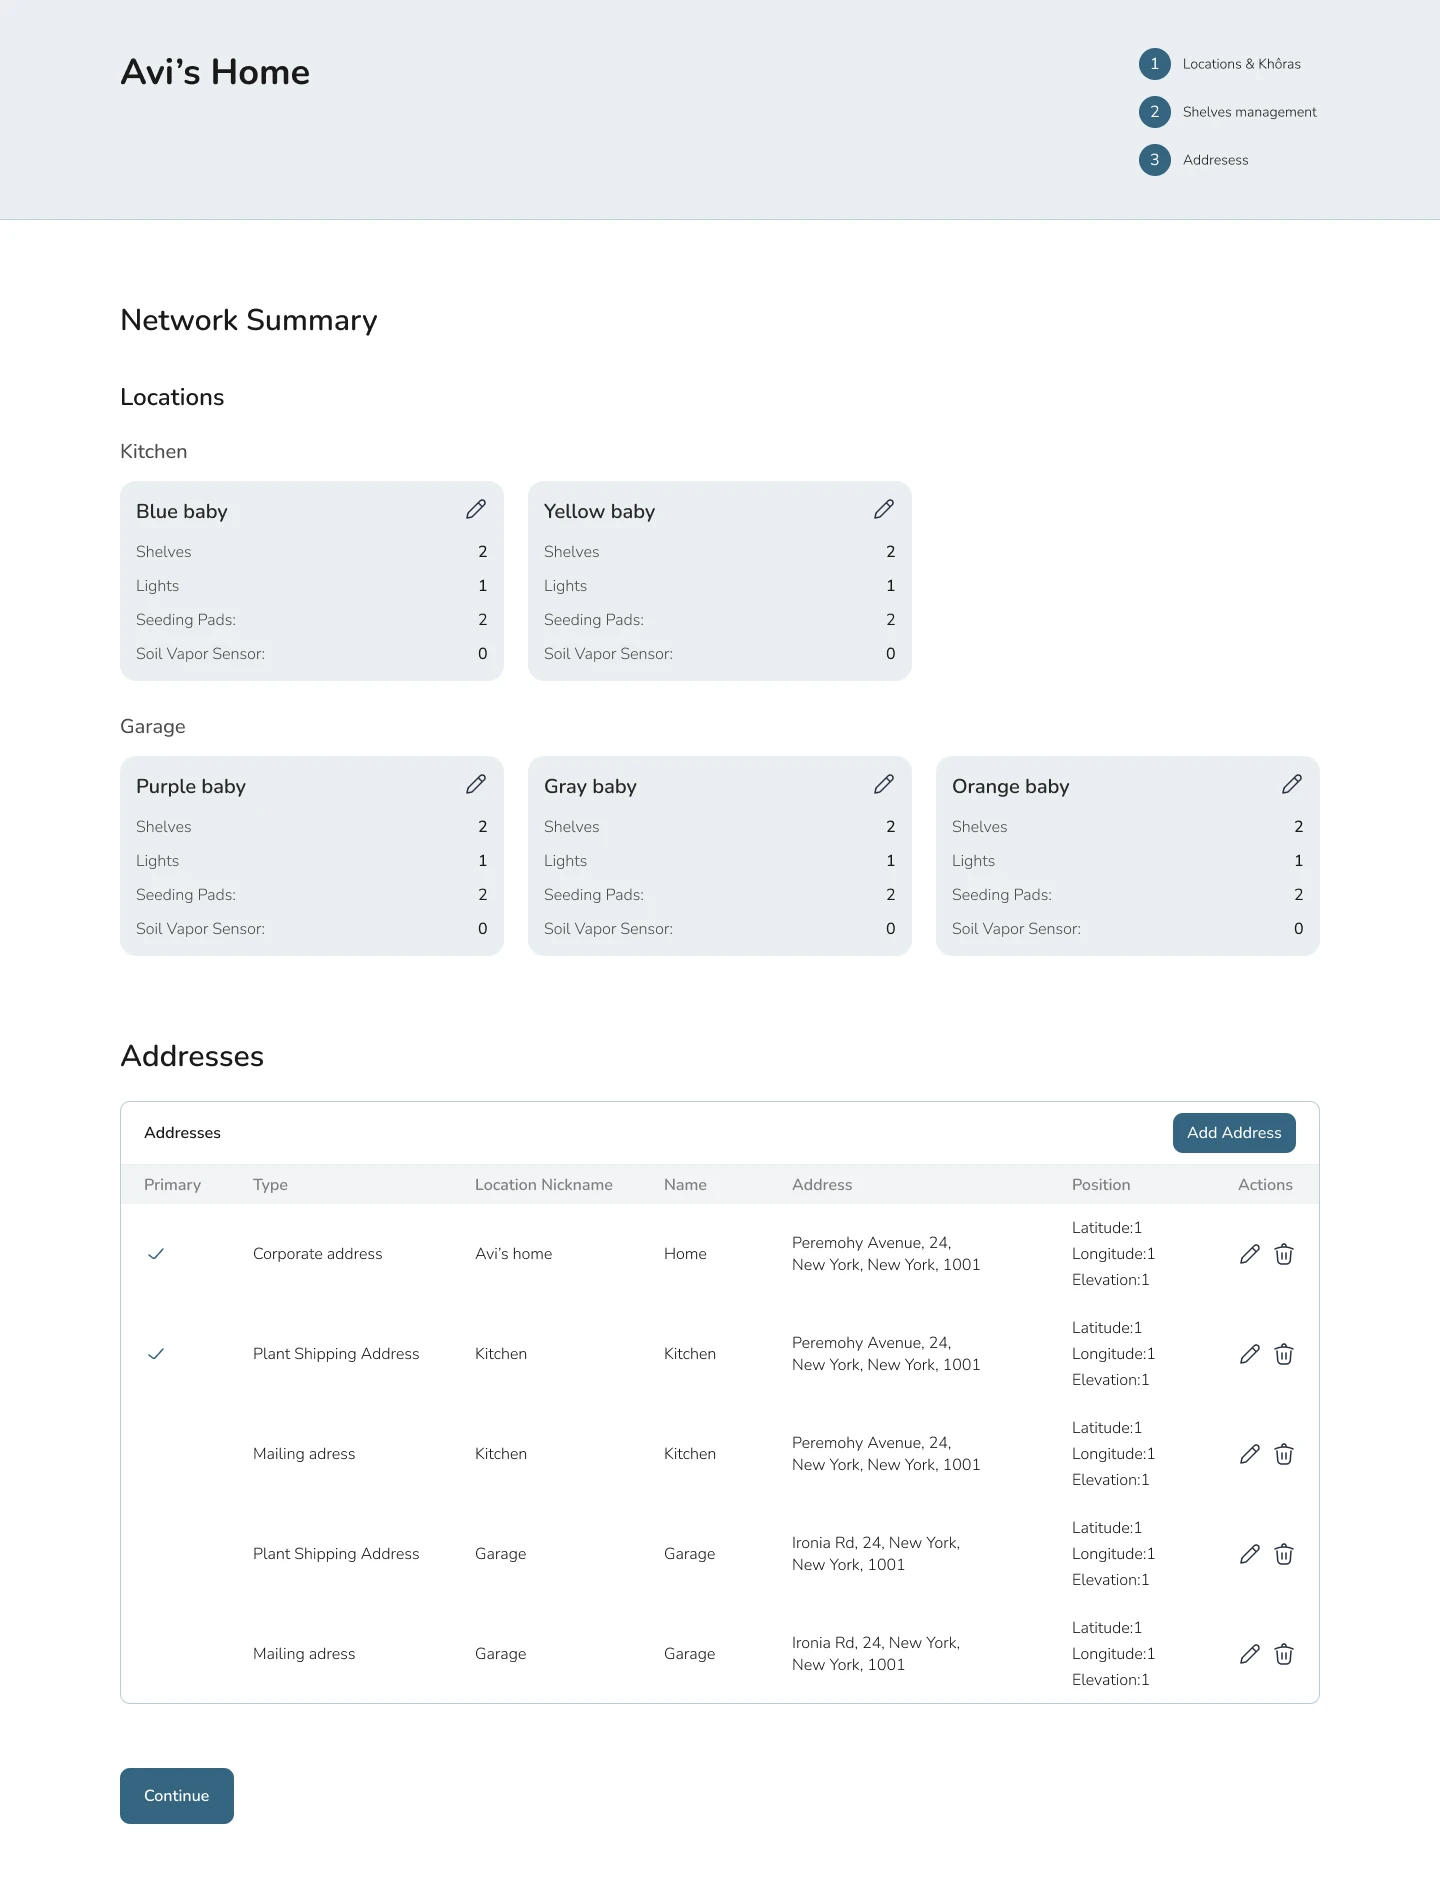The height and width of the screenshot is (1904, 1440).
Task: Select the Avi's home nickname cell
Action: click(513, 1254)
